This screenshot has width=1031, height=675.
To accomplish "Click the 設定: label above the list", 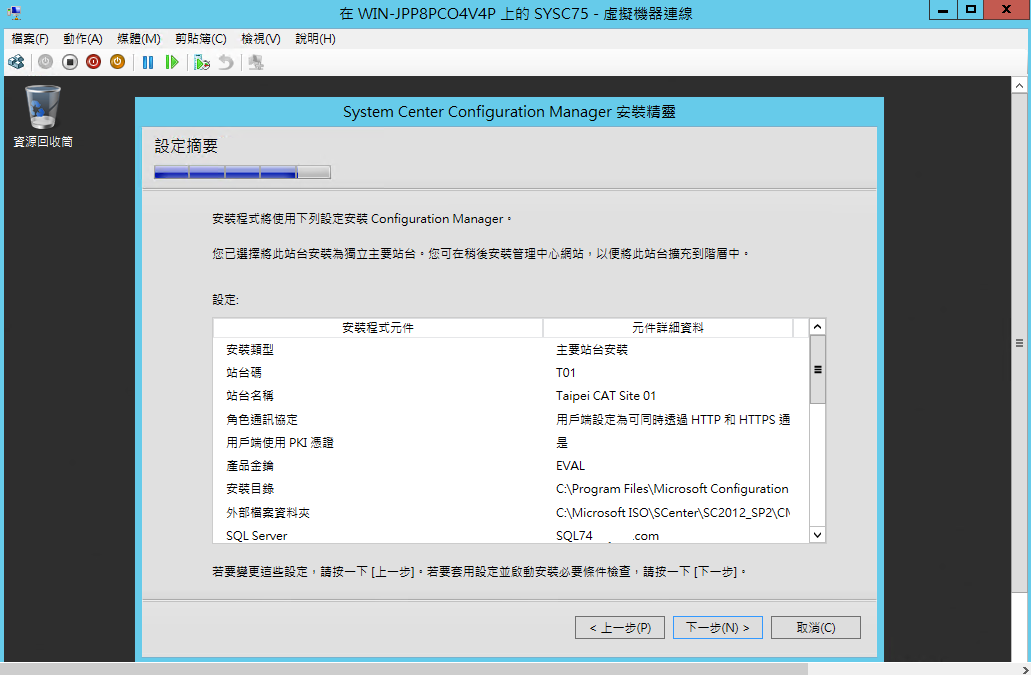I will pos(226,300).
